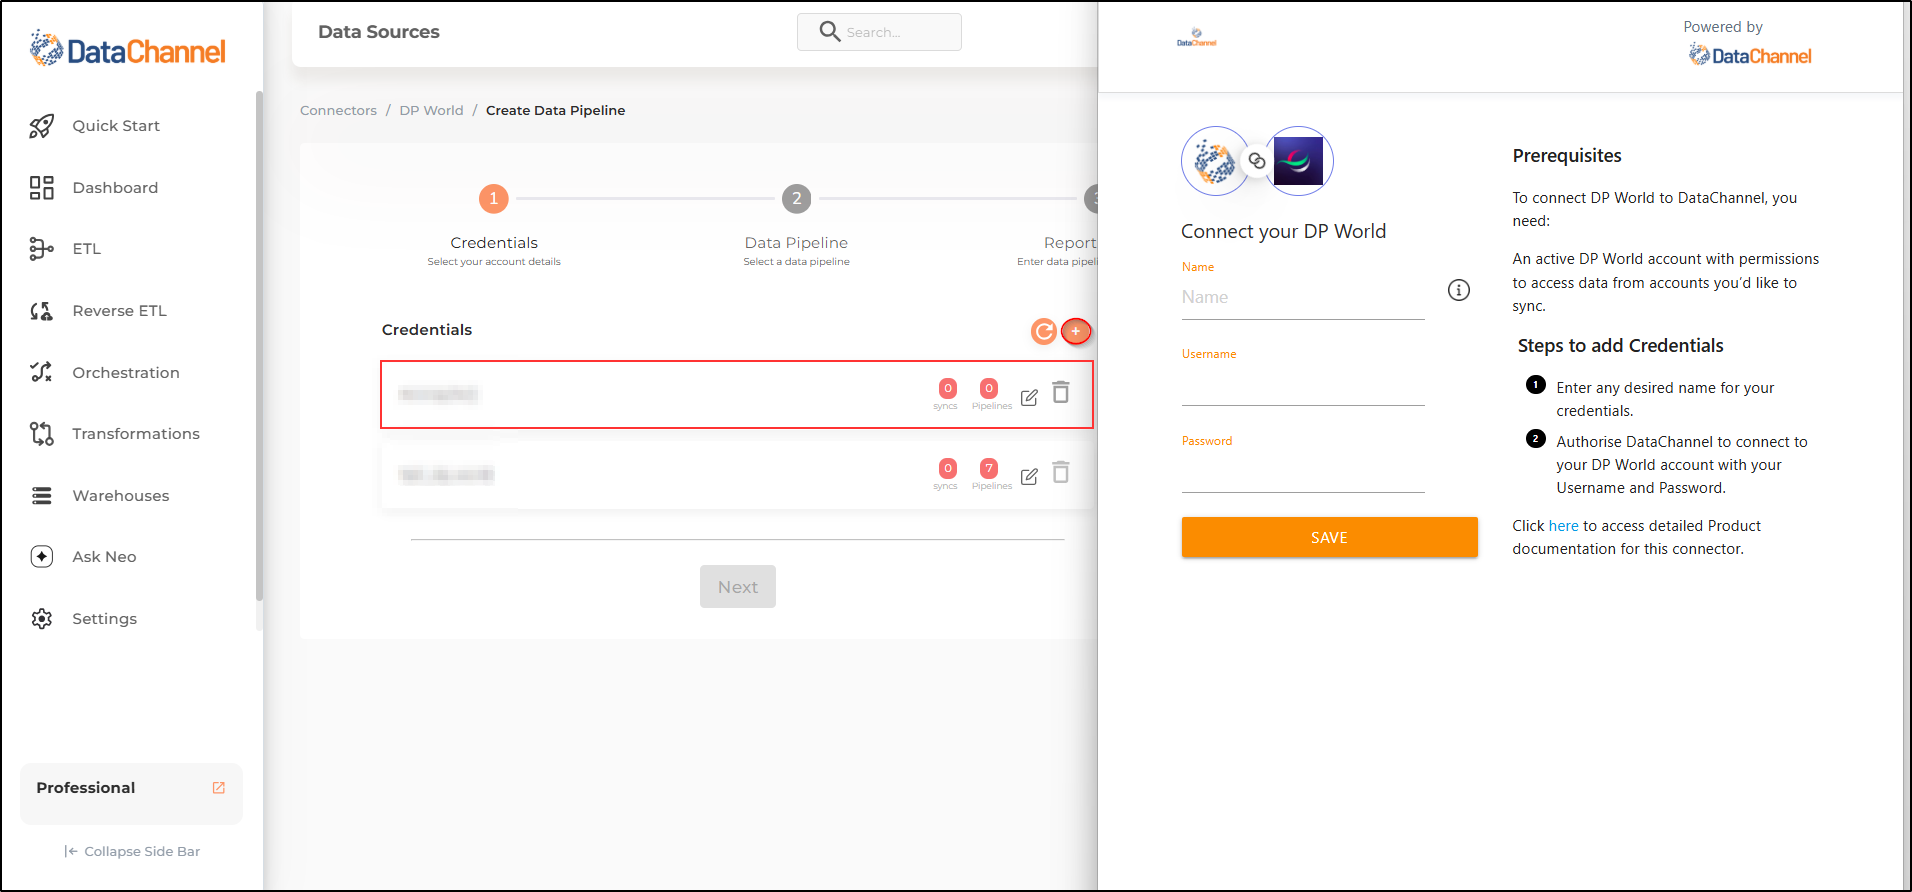The width and height of the screenshot is (1912, 892).
Task: Open Professional plan external link icon
Action: [219, 788]
